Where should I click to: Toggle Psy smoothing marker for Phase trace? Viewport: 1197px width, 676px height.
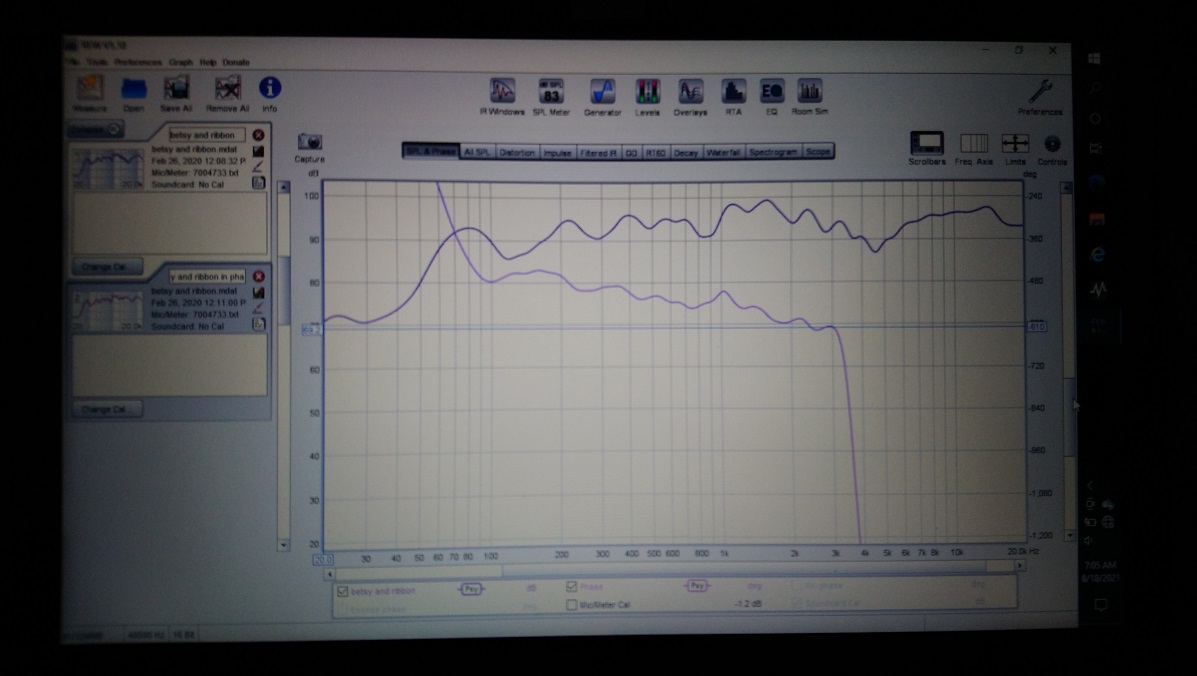696,586
